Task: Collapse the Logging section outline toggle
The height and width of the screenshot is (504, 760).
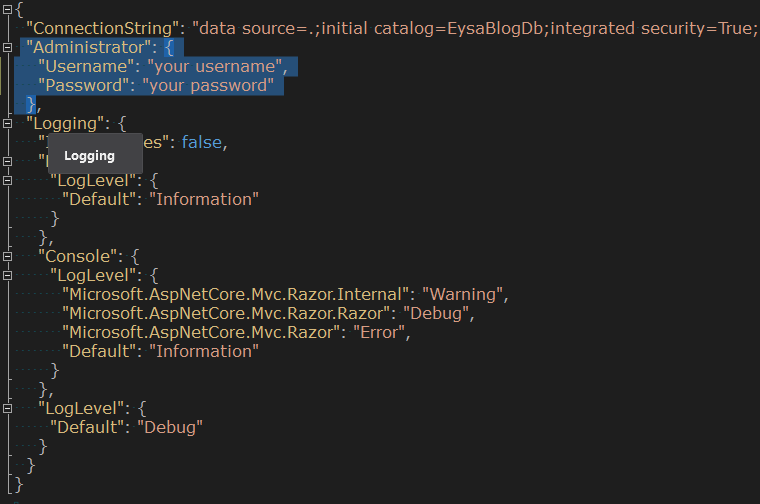Action: pos(9,123)
